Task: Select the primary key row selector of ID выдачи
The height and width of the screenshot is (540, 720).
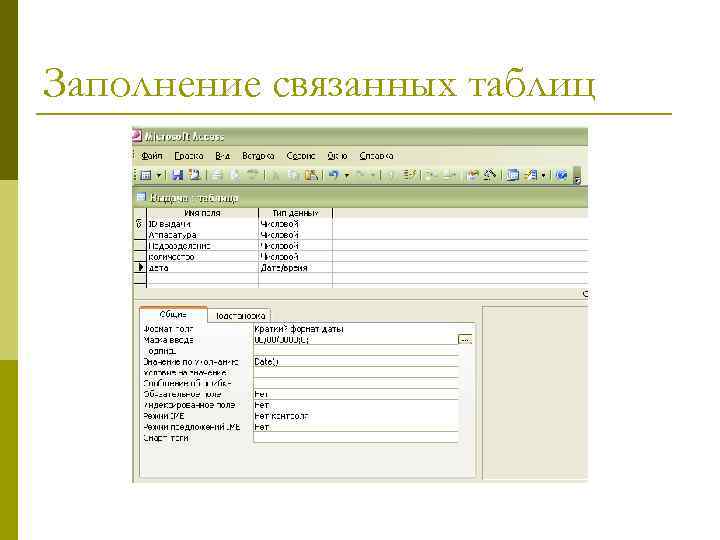Action: pos(140,224)
